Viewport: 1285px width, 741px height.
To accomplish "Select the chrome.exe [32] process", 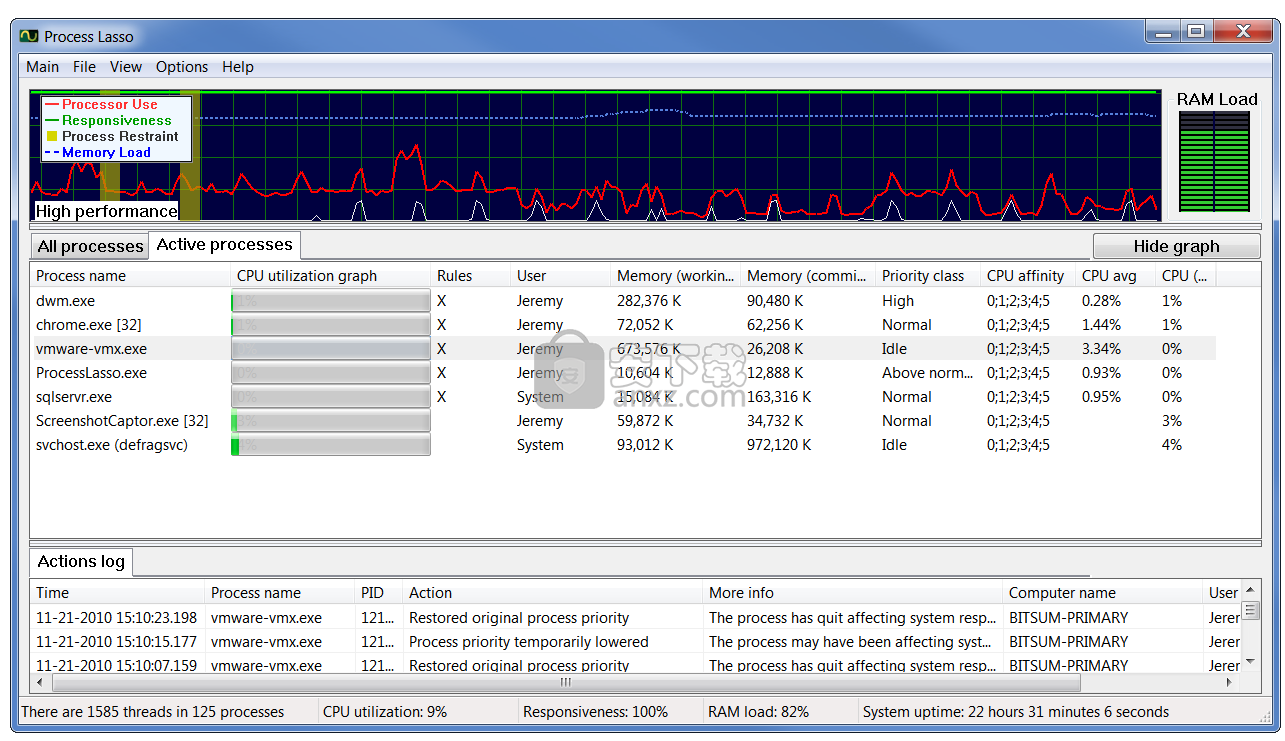I will coord(622,325).
